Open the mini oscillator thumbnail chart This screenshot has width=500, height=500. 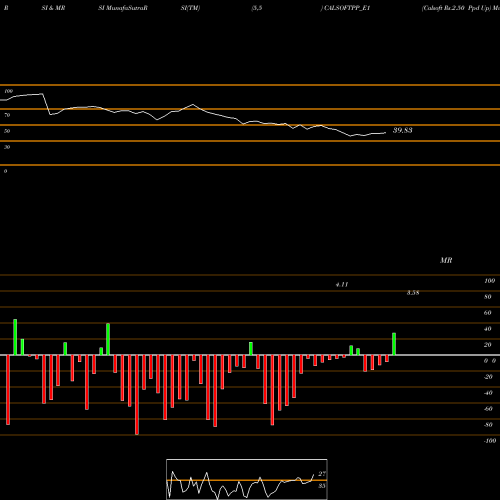247,479
